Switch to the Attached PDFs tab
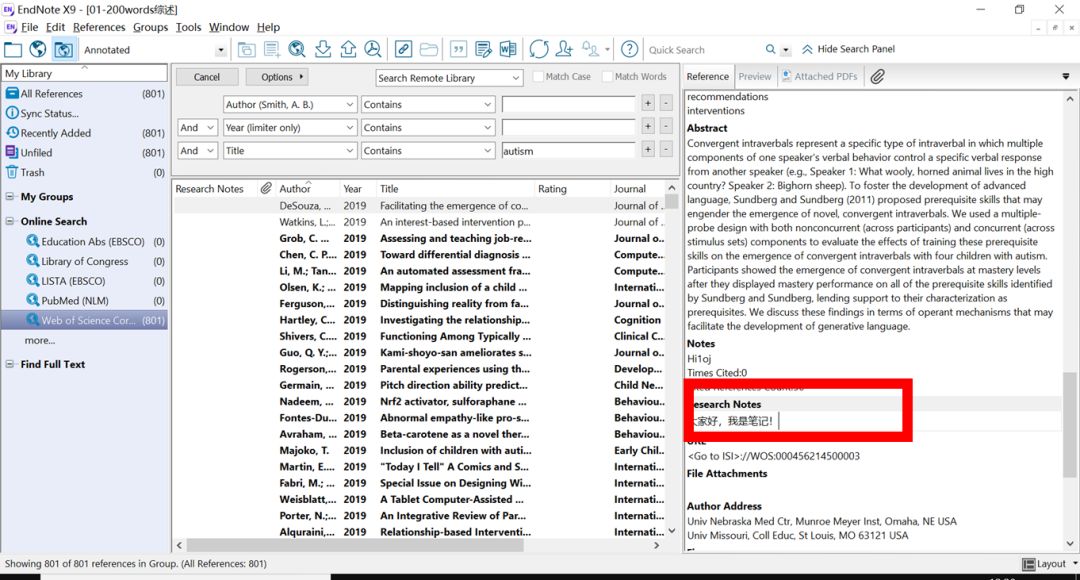The width and height of the screenshot is (1080, 580). (820, 76)
